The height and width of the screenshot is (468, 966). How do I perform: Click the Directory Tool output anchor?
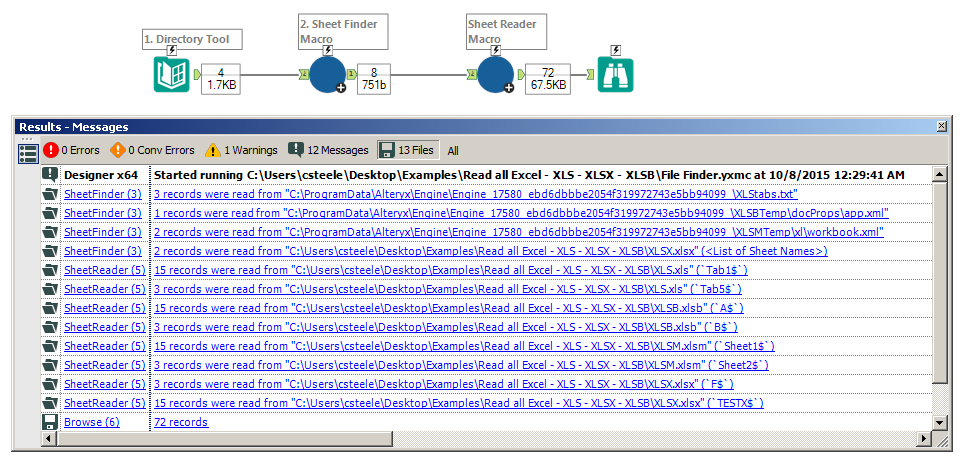tap(197, 75)
